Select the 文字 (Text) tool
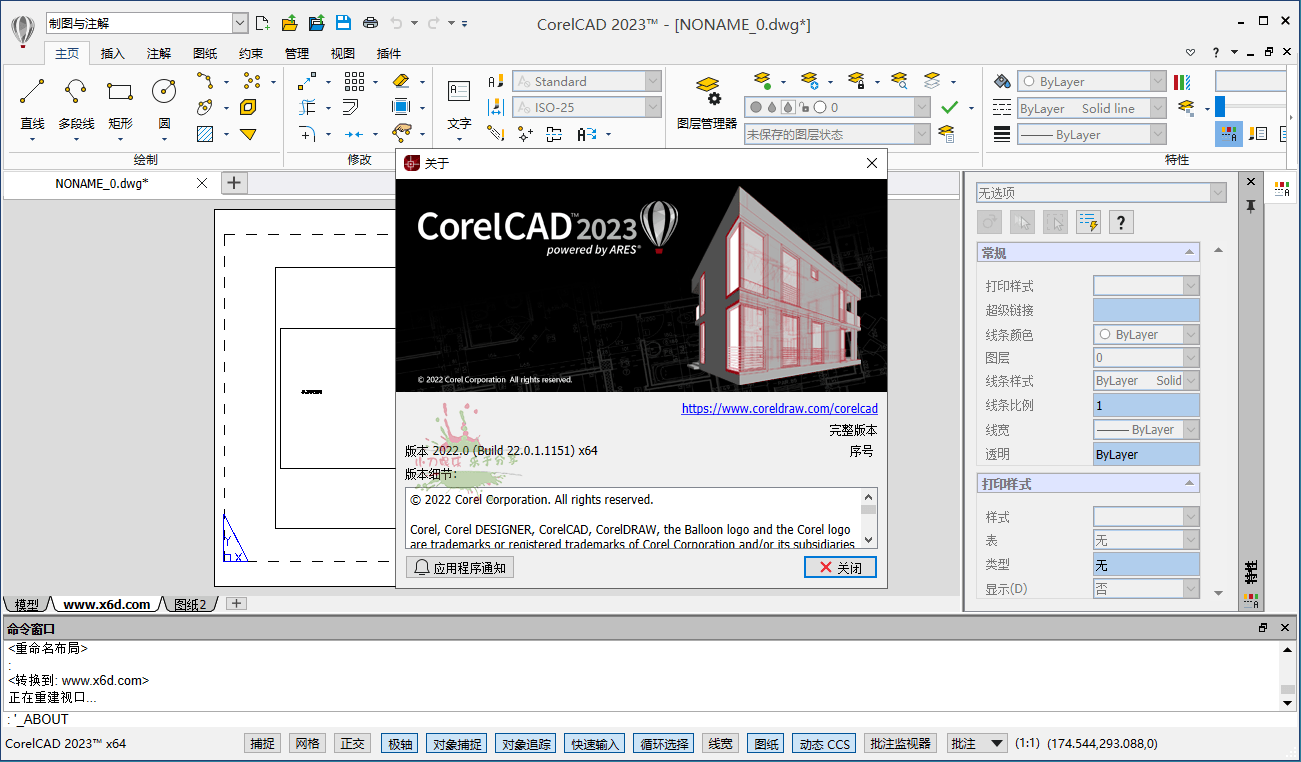The height and width of the screenshot is (762, 1301). coord(459,97)
